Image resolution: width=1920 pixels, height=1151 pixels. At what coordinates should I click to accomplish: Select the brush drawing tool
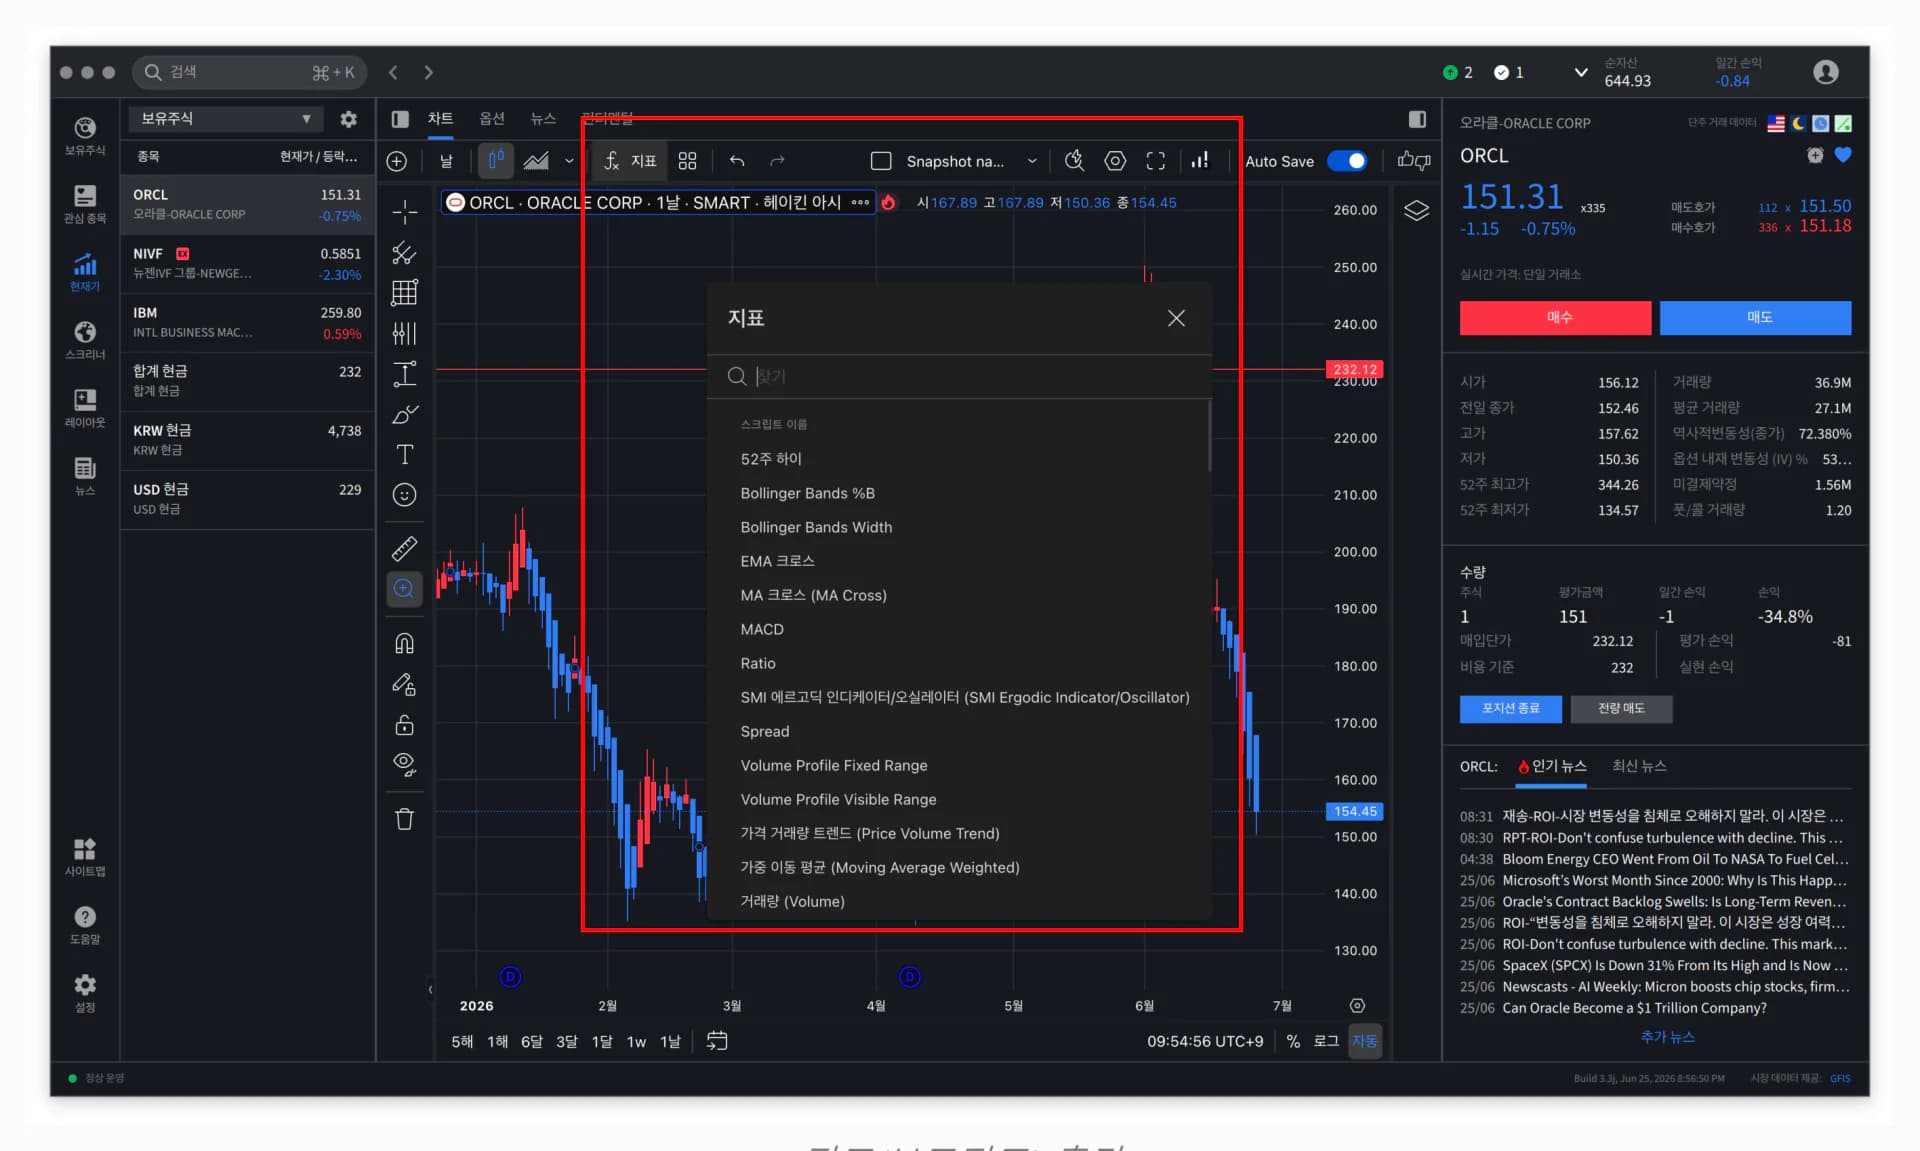tap(404, 414)
